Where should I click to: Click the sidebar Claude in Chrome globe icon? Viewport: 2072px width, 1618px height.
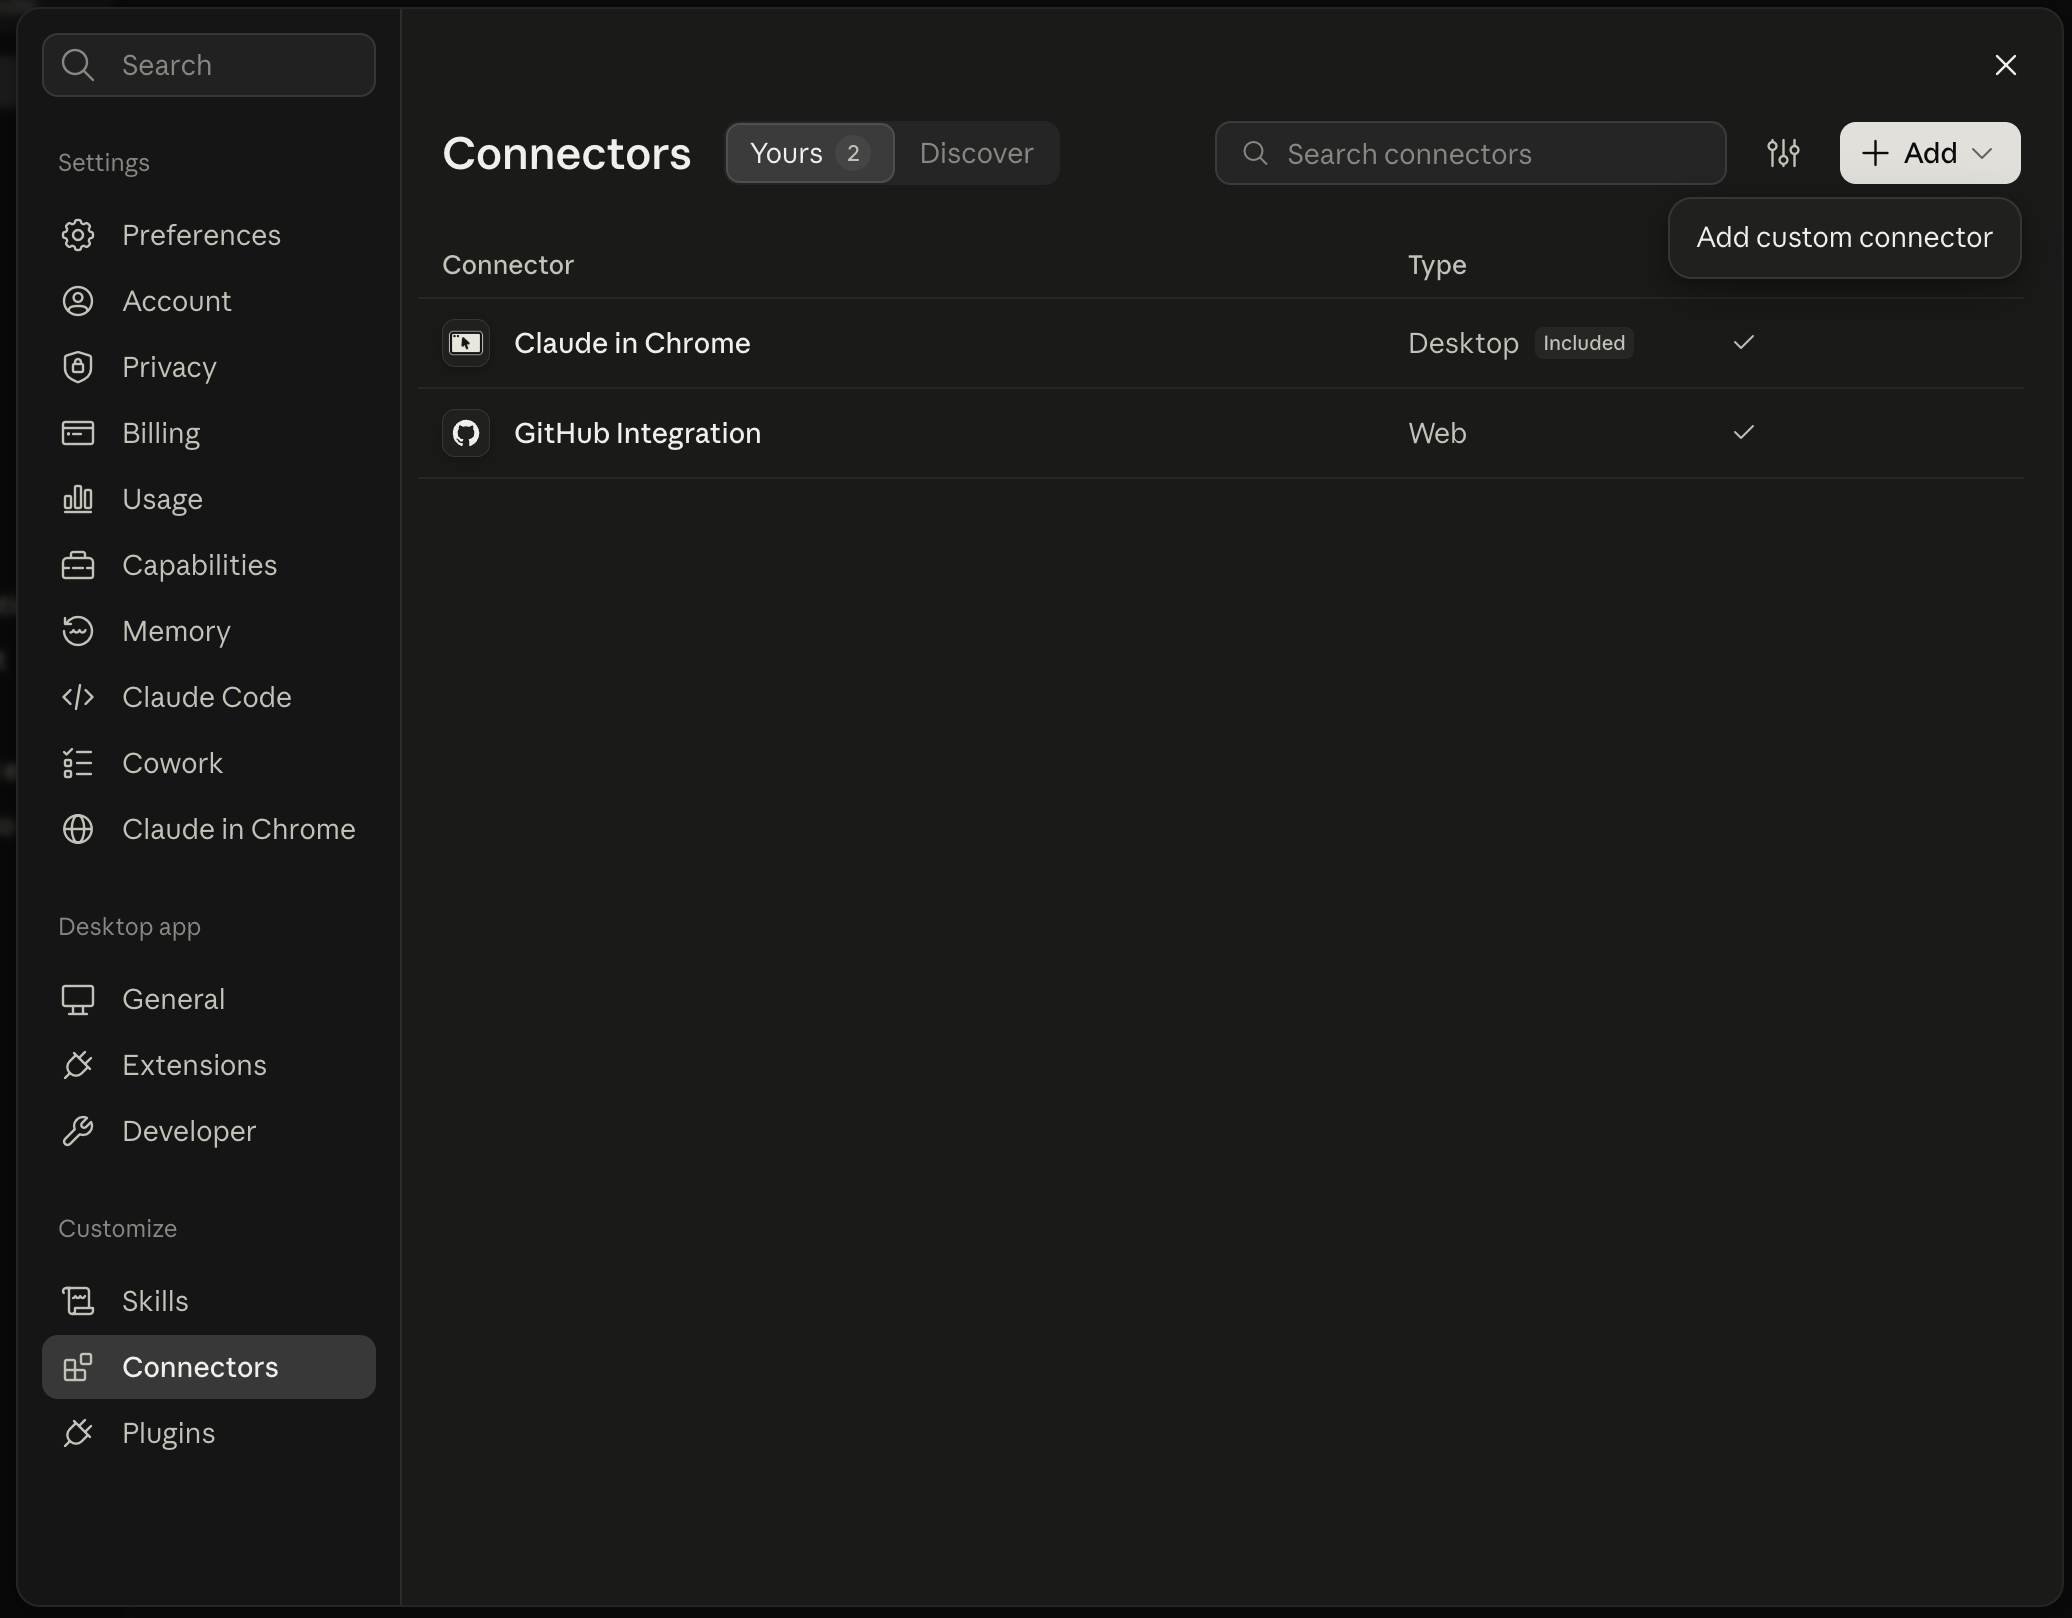78,829
